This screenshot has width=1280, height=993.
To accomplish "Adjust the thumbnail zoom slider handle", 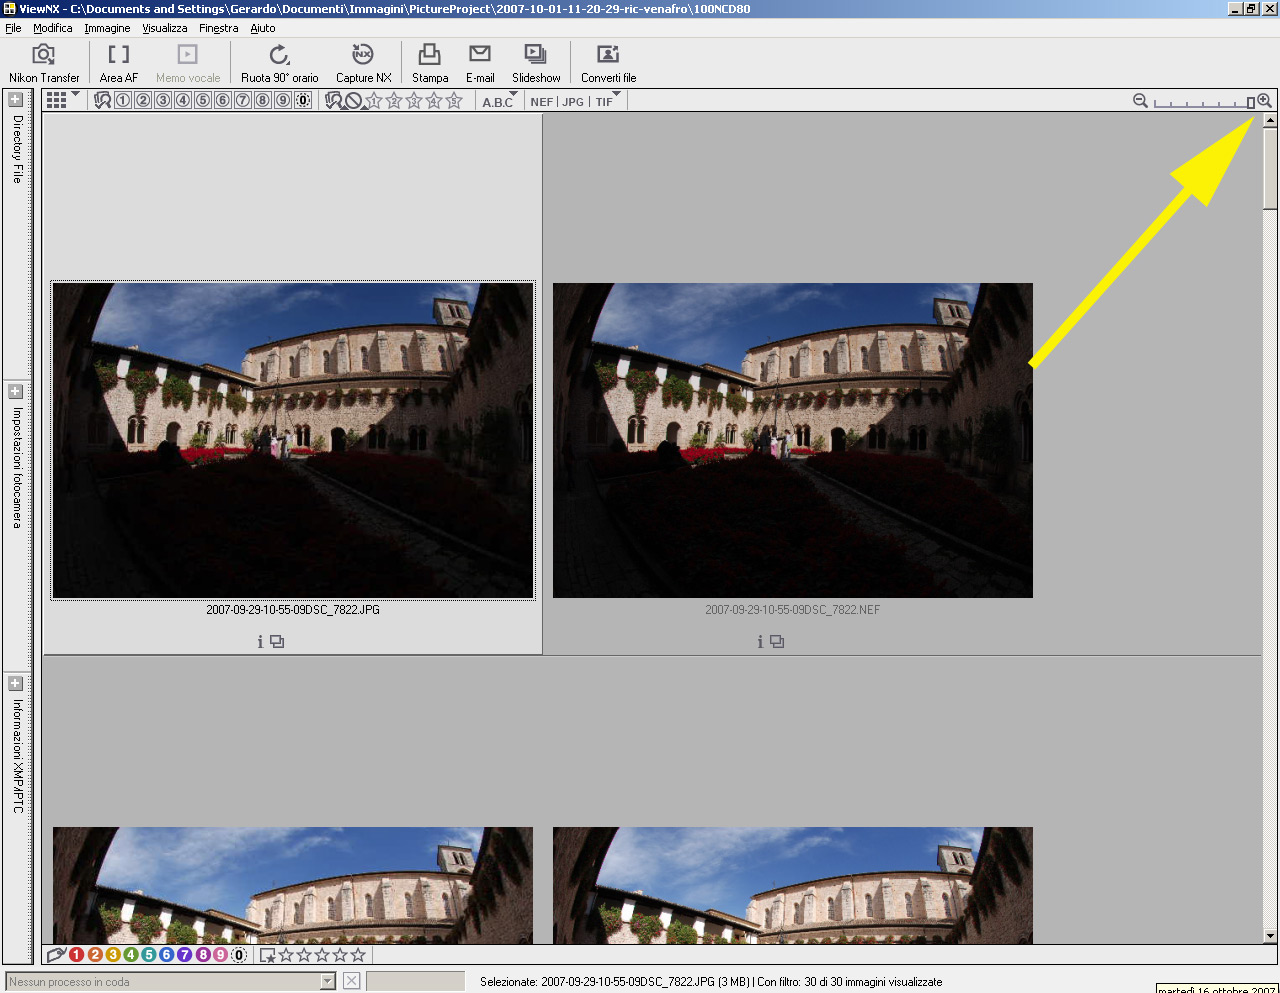I will [x=1250, y=102].
